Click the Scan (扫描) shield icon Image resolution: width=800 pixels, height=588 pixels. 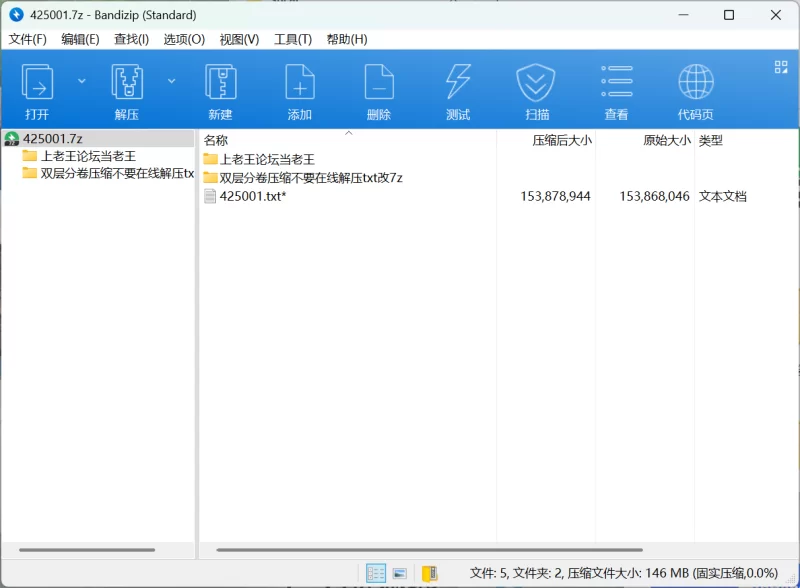(x=535, y=82)
